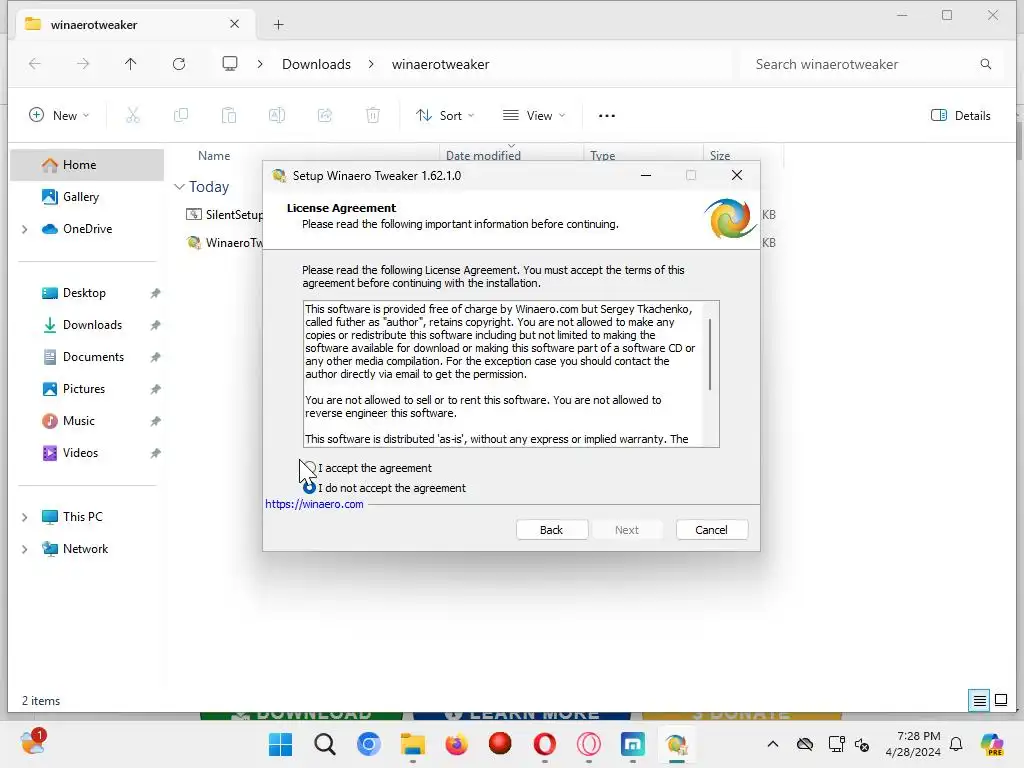Click the Rename icon in toolbar

(277, 116)
